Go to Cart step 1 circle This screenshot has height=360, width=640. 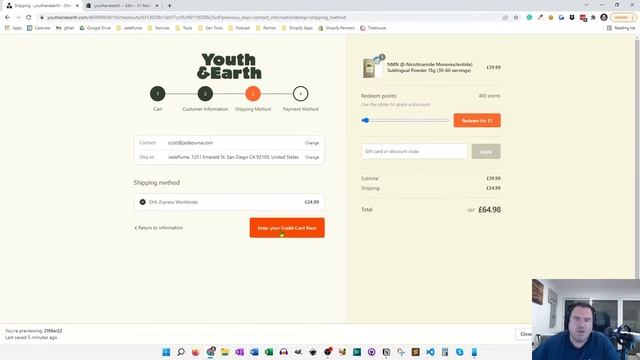(158, 94)
